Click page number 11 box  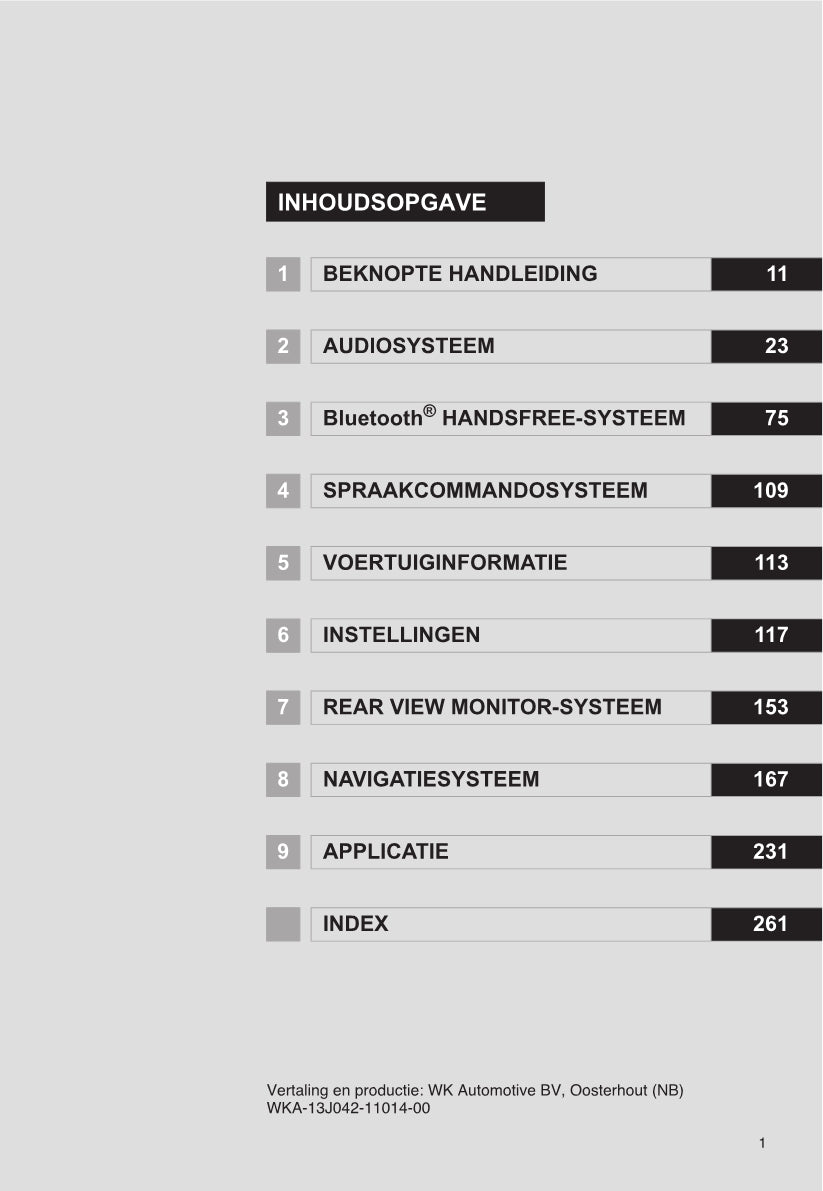(767, 274)
